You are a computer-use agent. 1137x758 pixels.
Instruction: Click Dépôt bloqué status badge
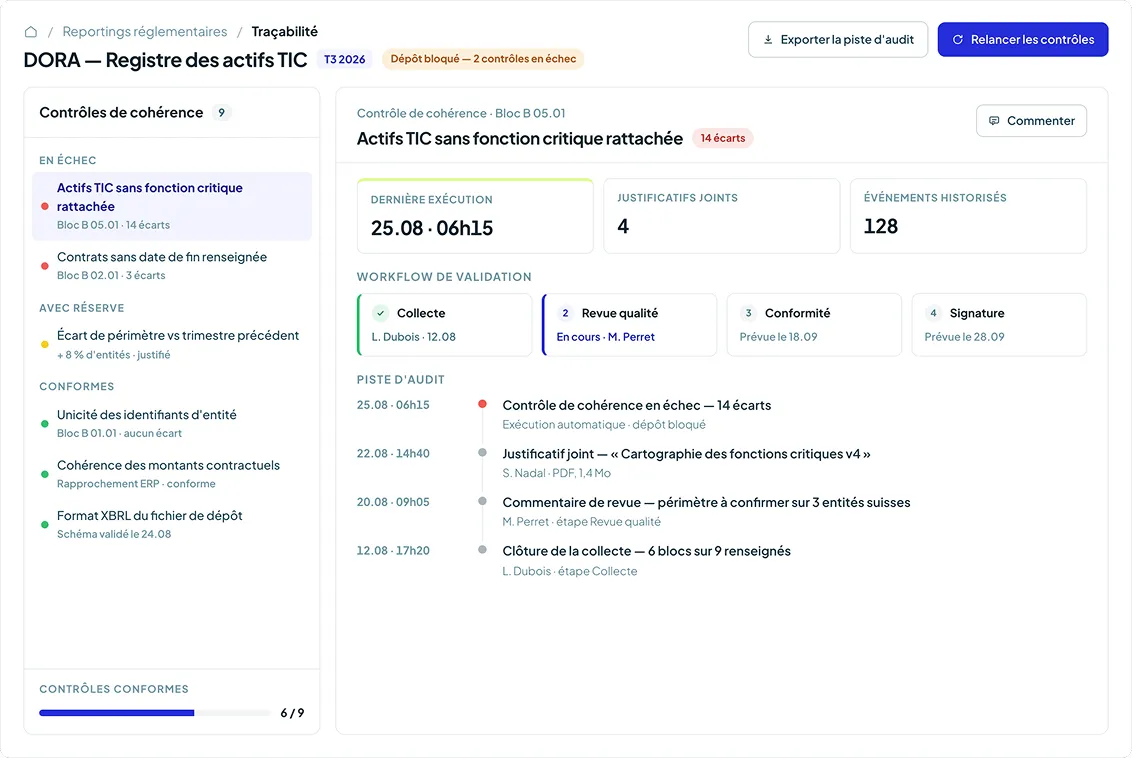(x=483, y=59)
